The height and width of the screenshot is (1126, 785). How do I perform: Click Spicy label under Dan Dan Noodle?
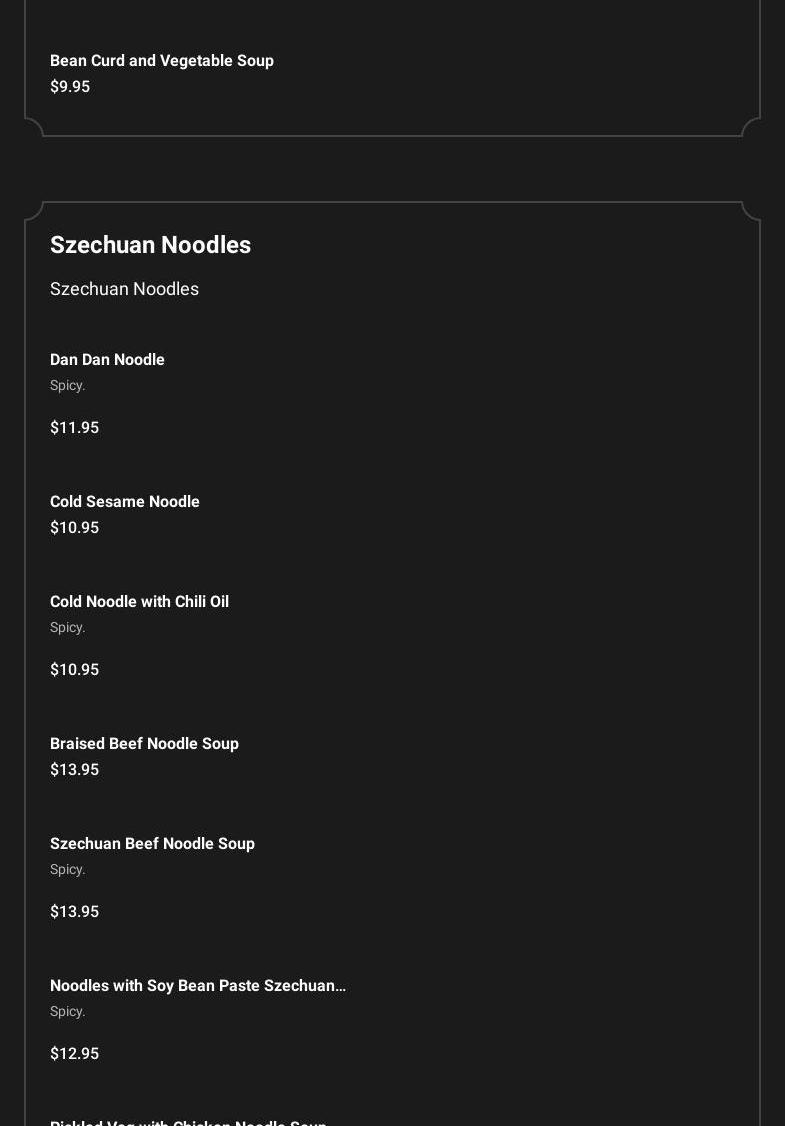(x=68, y=386)
